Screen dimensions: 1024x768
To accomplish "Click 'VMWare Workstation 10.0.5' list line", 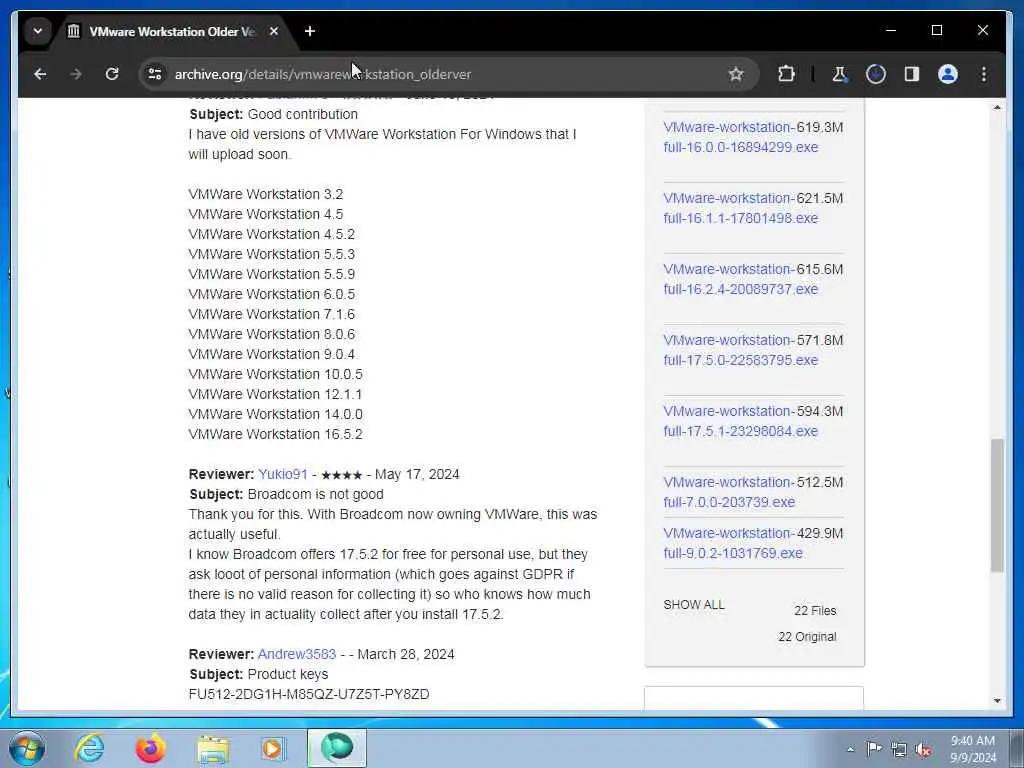I will click(276, 374).
